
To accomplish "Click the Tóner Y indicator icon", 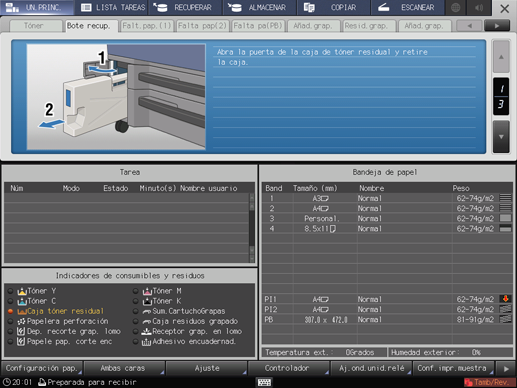I will point(22,291).
